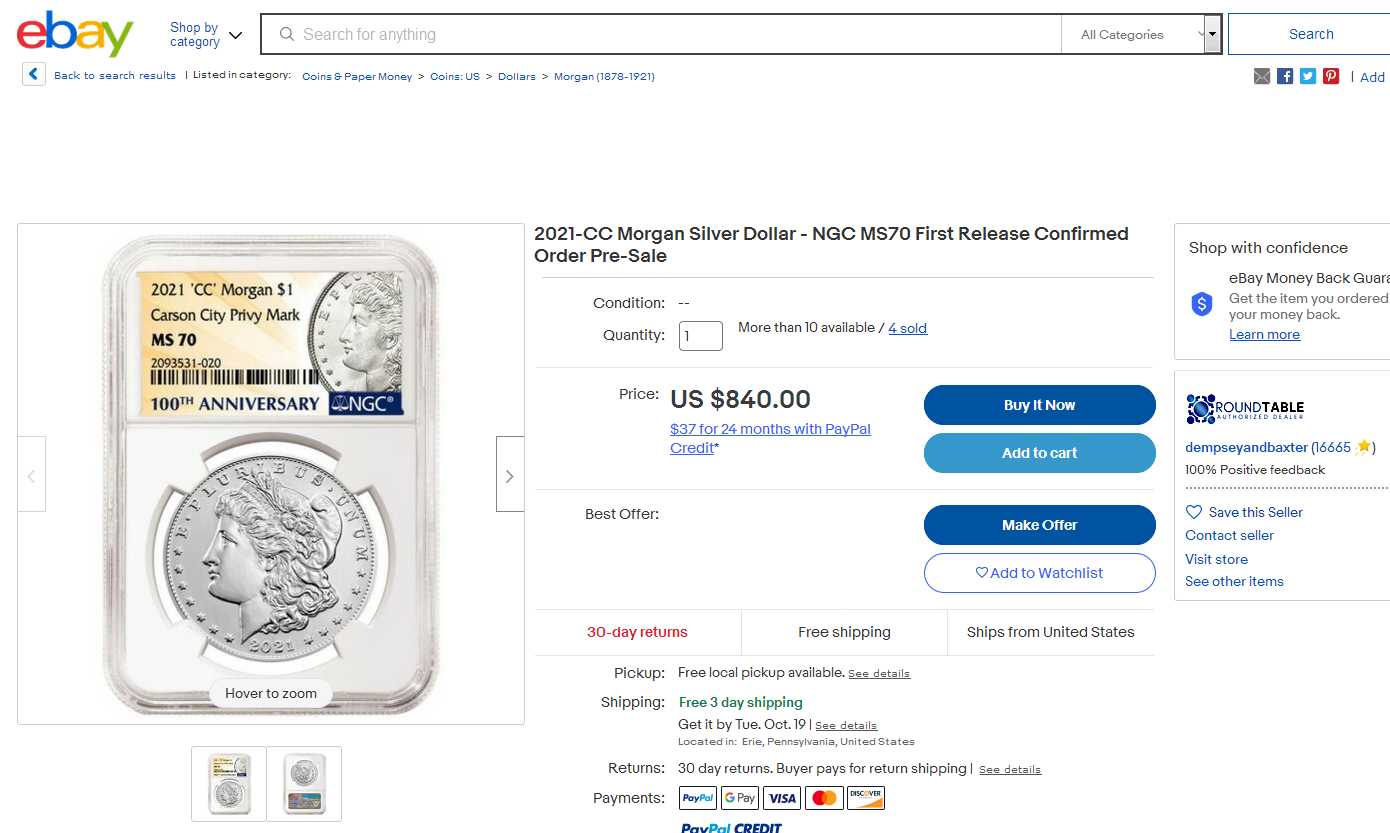Click heart icon to save this seller
Viewport: 1390px width, 833px height.
coord(1194,512)
